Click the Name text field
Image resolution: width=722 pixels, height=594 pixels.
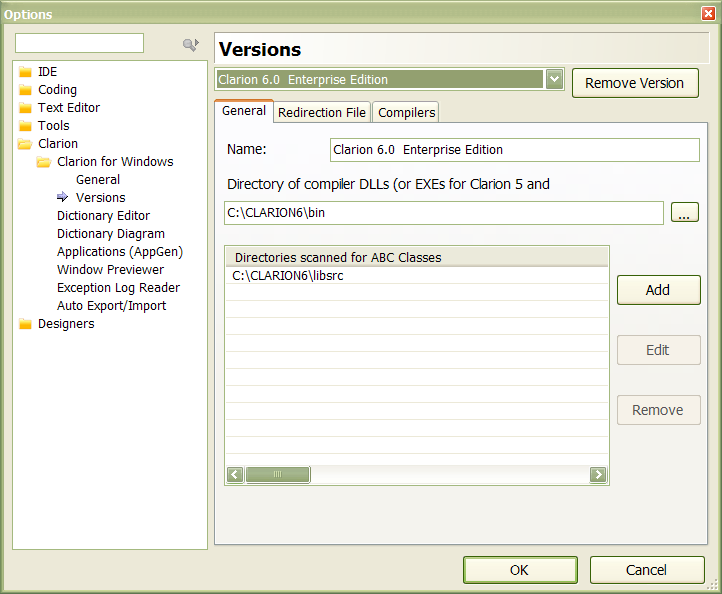click(x=514, y=150)
